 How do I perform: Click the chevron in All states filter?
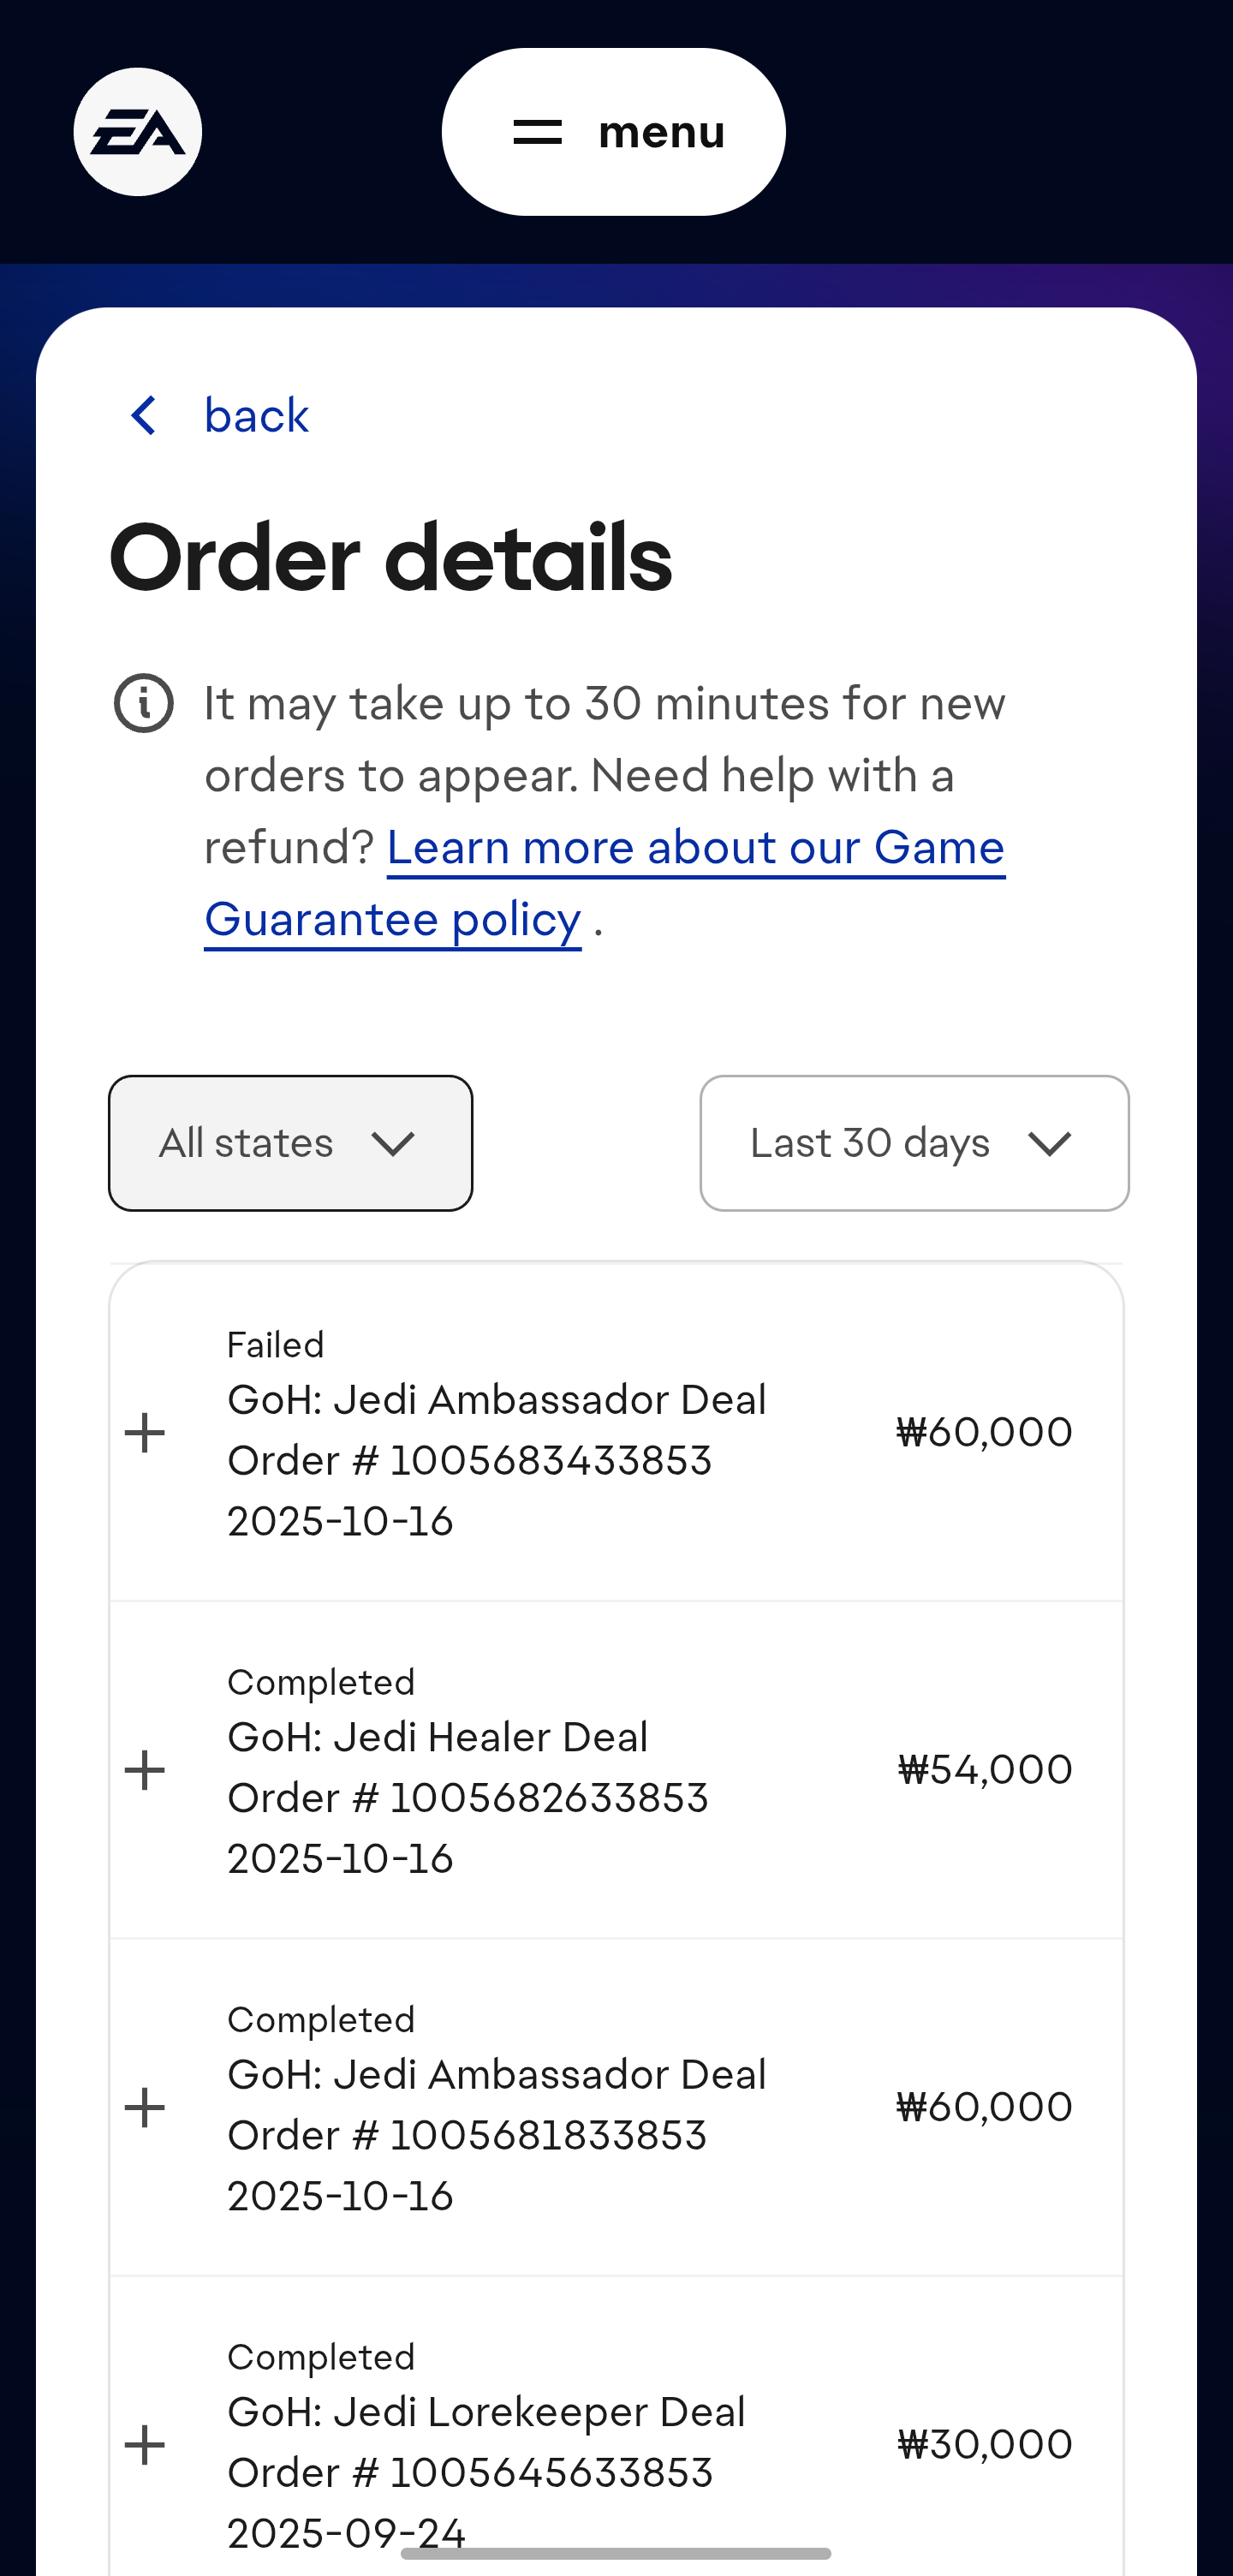392,1144
